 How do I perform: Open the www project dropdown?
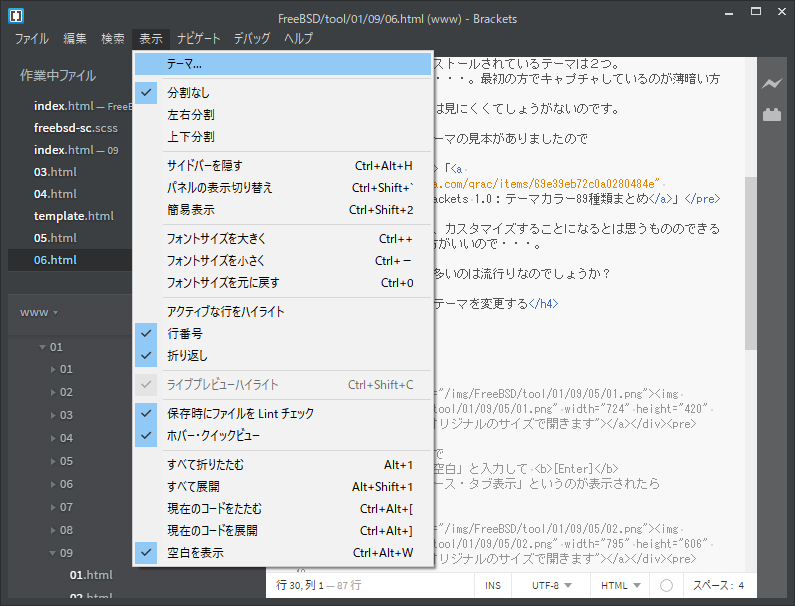point(39,312)
